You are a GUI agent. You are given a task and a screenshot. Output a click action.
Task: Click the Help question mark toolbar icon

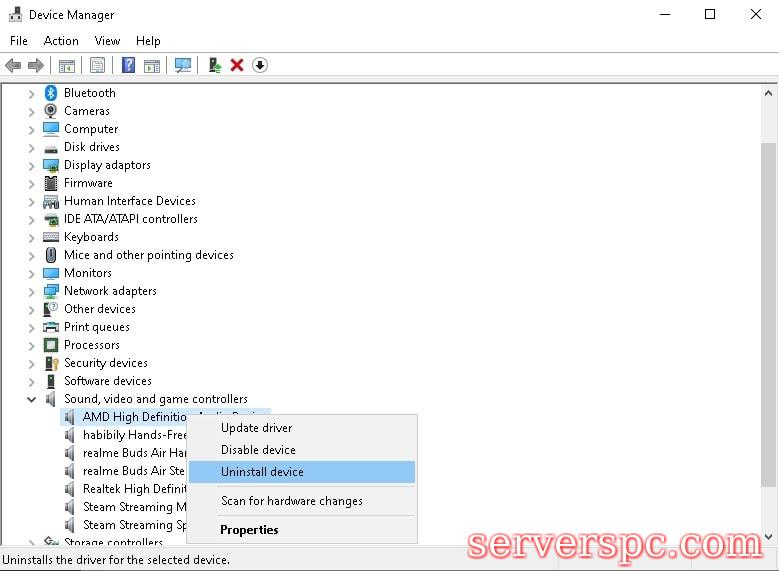click(128, 65)
